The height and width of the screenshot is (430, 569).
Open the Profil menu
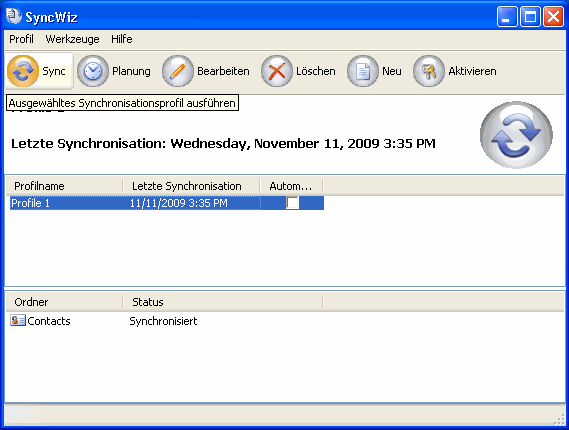21,39
